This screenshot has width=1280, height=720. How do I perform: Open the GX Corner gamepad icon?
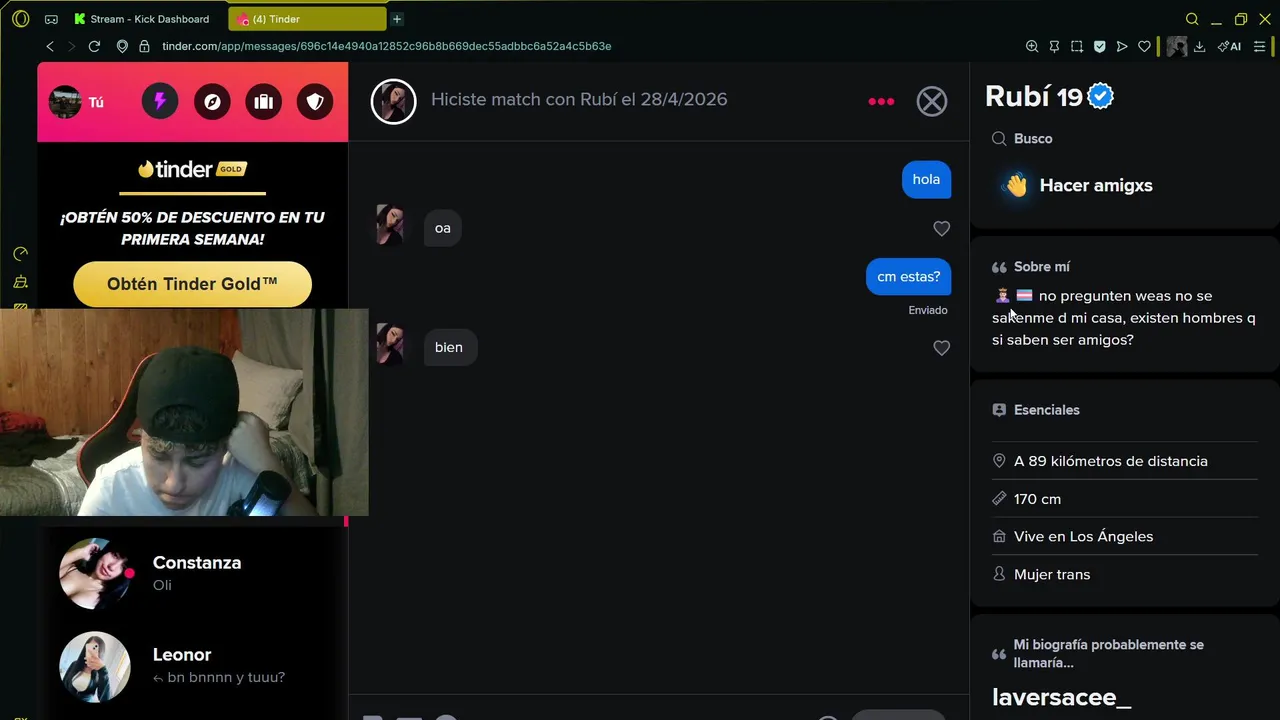click(51, 19)
